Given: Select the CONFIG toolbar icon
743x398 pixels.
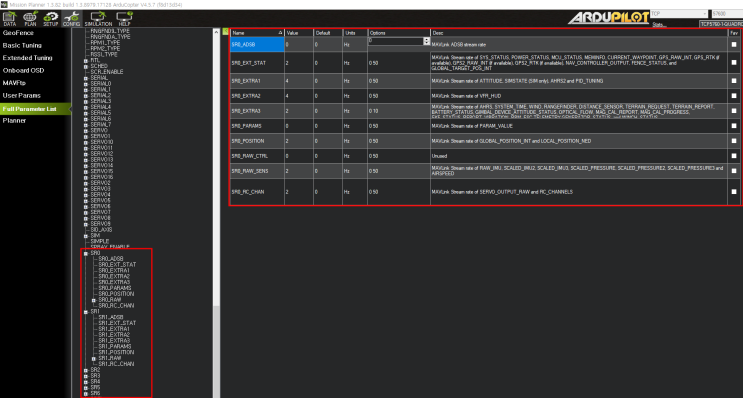Looking at the screenshot, I should pyautogui.click(x=72, y=19).
